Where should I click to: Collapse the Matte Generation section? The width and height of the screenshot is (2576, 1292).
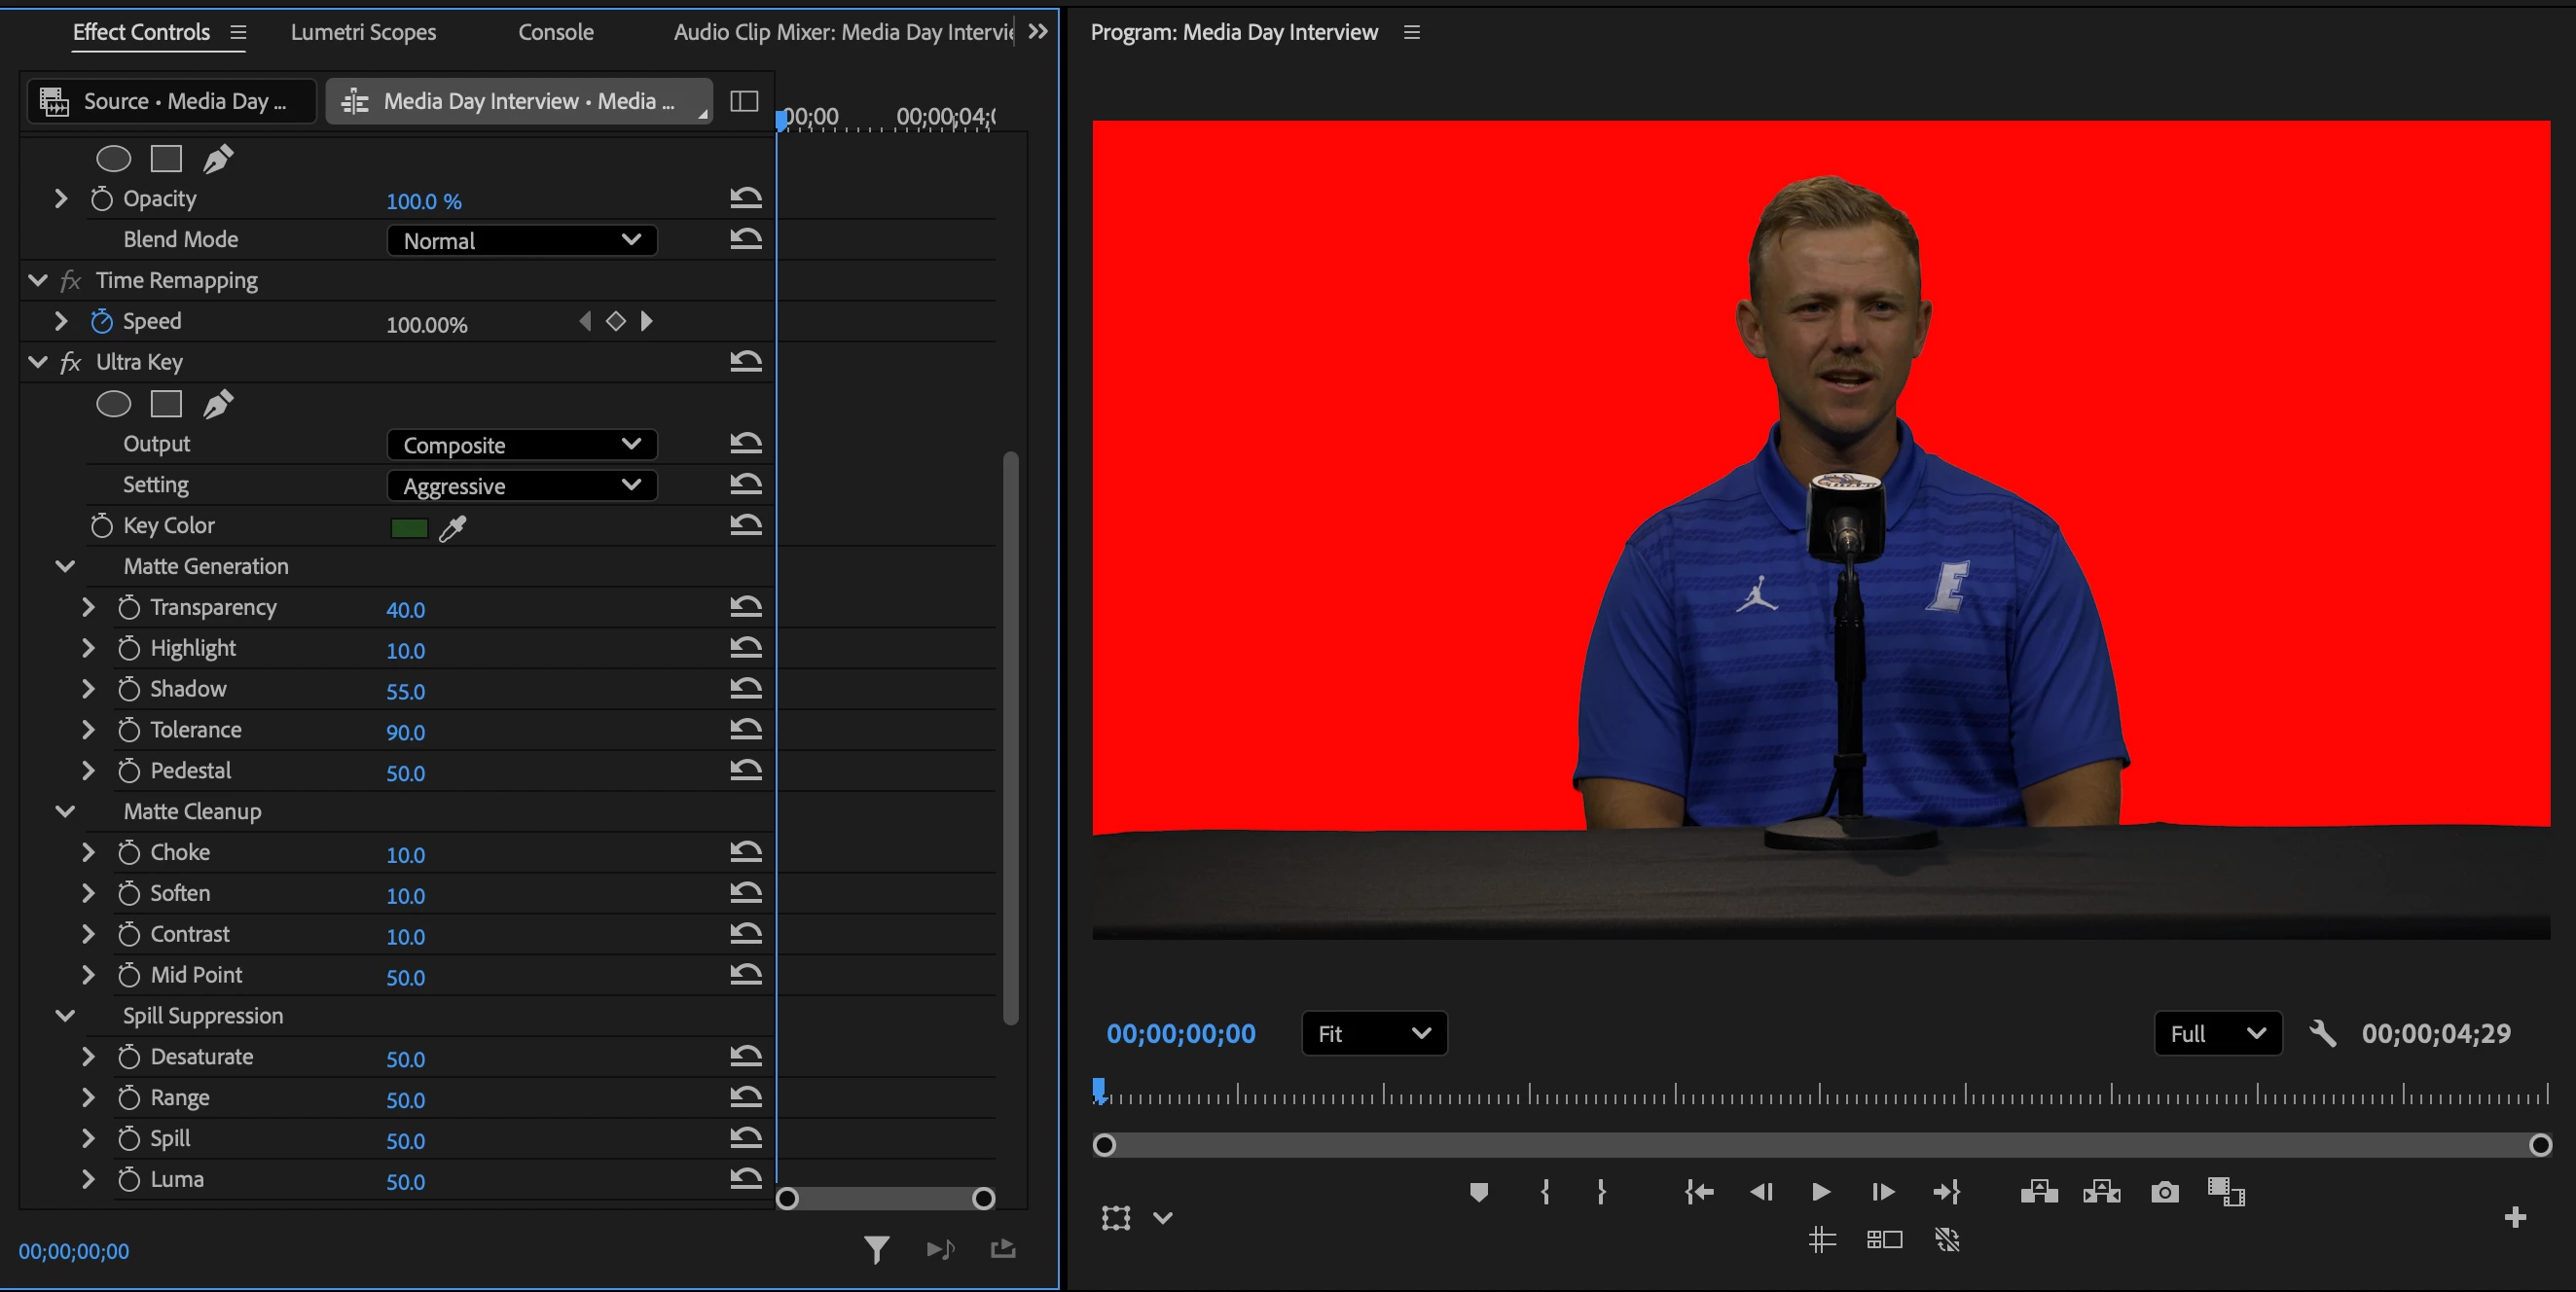(65, 566)
